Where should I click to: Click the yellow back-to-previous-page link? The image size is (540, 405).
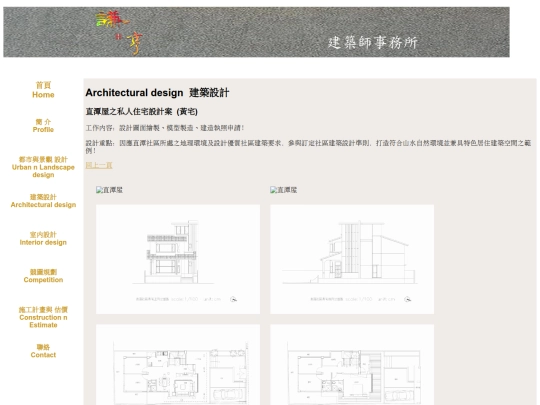pos(99,165)
